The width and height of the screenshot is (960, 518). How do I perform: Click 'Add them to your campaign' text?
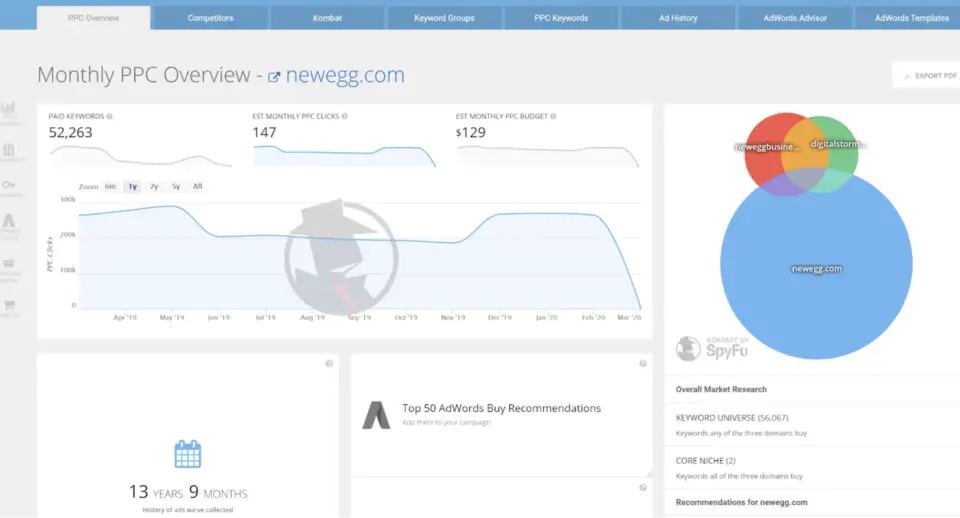coord(446,422)
